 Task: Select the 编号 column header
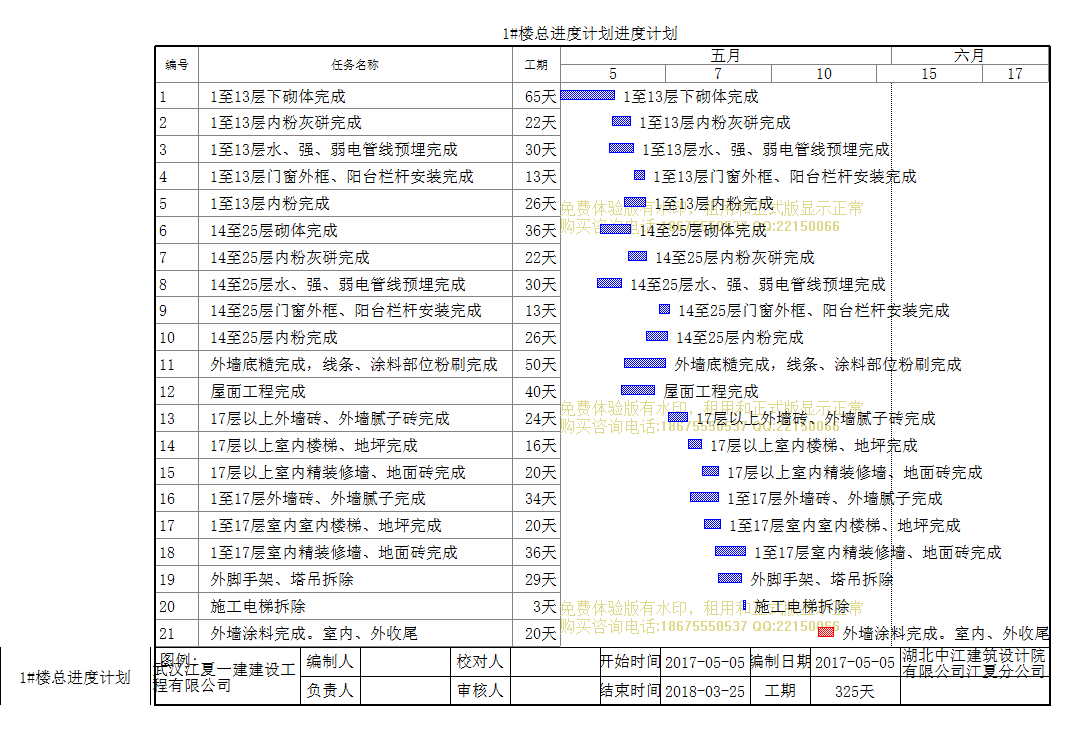177,65
